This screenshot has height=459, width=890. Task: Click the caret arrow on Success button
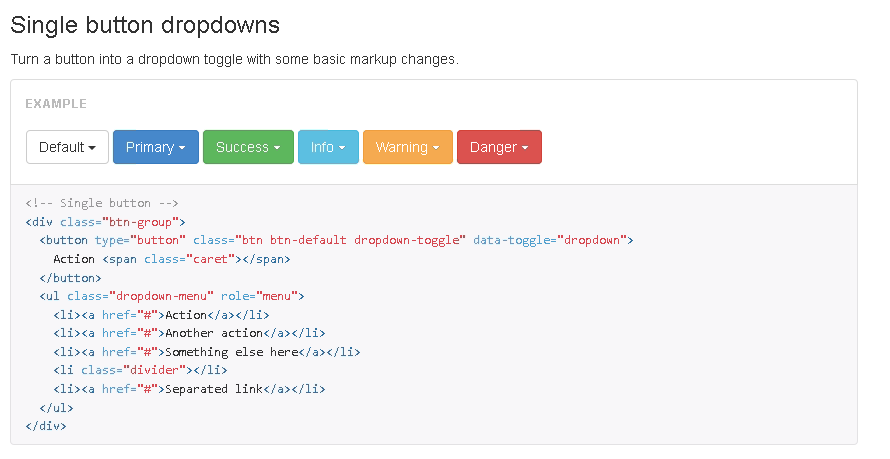pyautogui.click(x=277, y=148)
